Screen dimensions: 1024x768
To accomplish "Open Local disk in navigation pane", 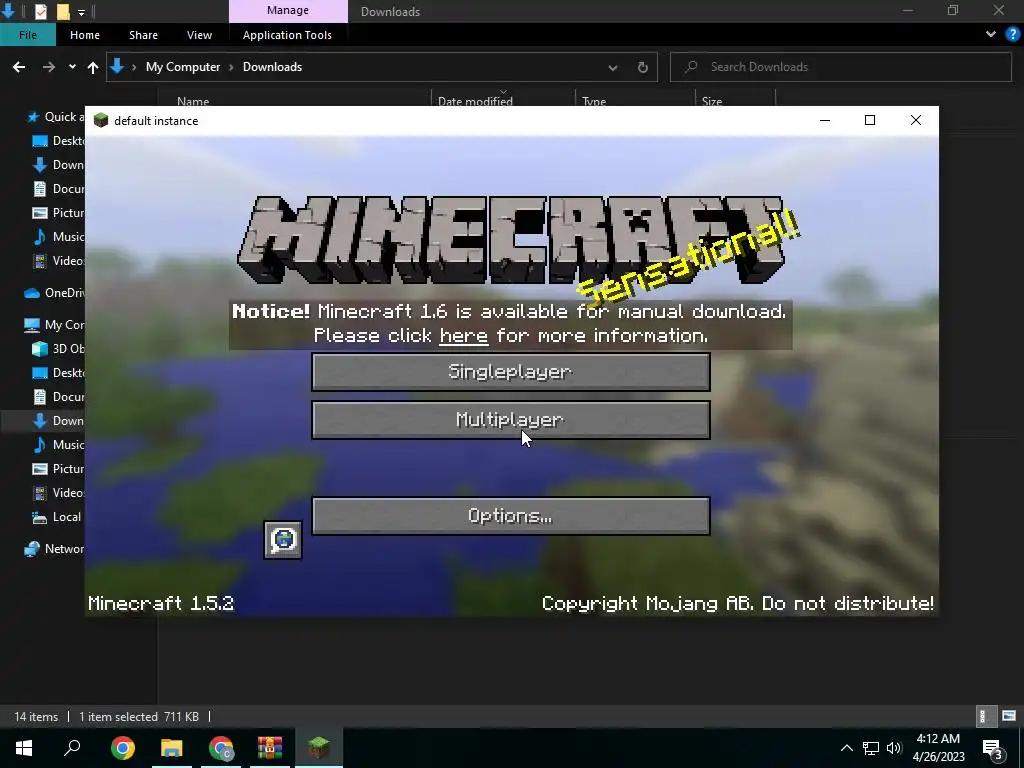I will point(59,517).
